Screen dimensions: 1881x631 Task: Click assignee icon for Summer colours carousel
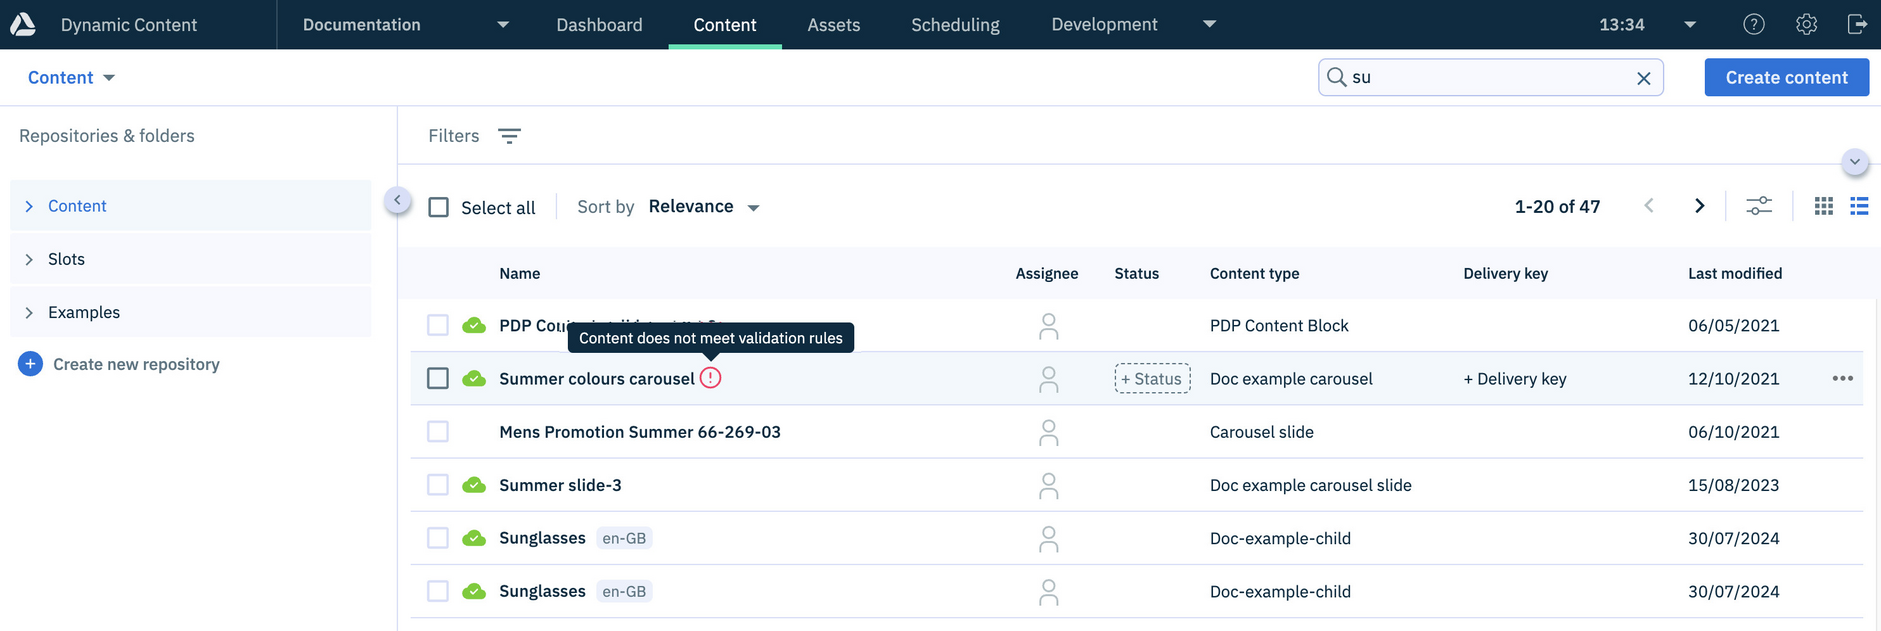(1048, 379)
